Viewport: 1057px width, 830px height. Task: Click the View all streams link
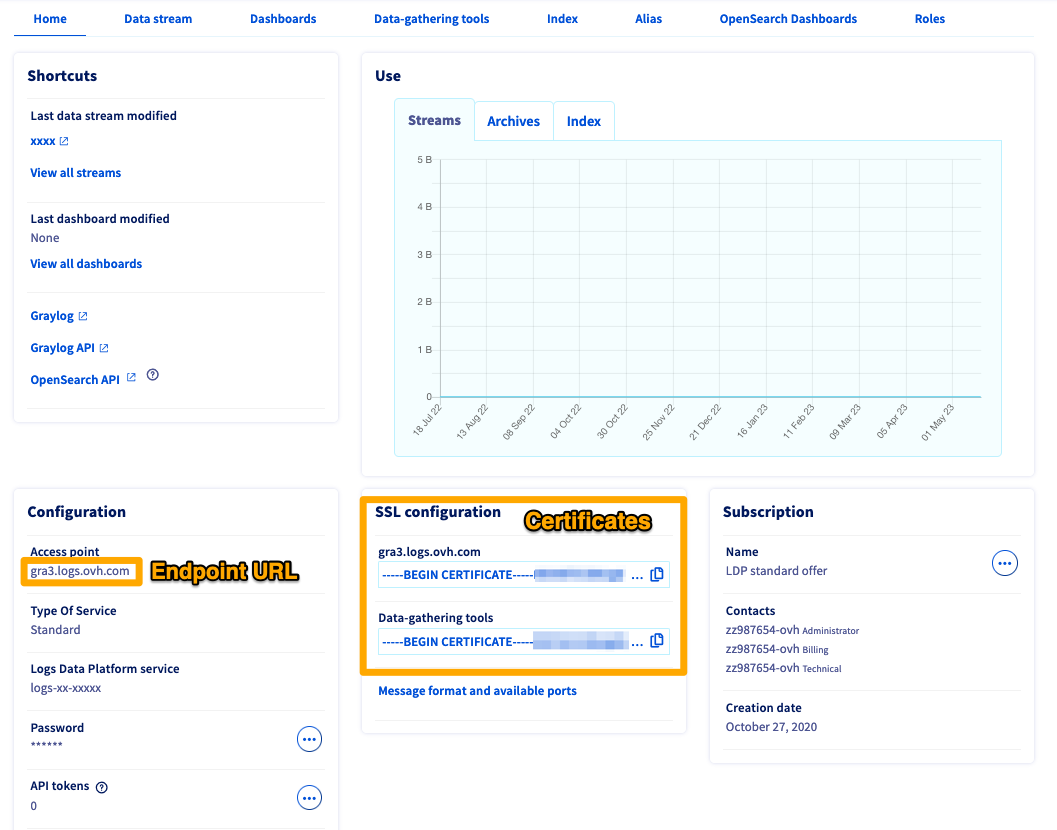coord(75,172)
